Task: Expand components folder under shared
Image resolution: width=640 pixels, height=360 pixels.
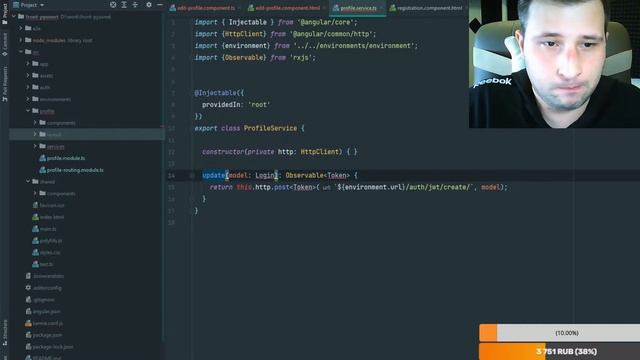Action: (x=35, y=193)
